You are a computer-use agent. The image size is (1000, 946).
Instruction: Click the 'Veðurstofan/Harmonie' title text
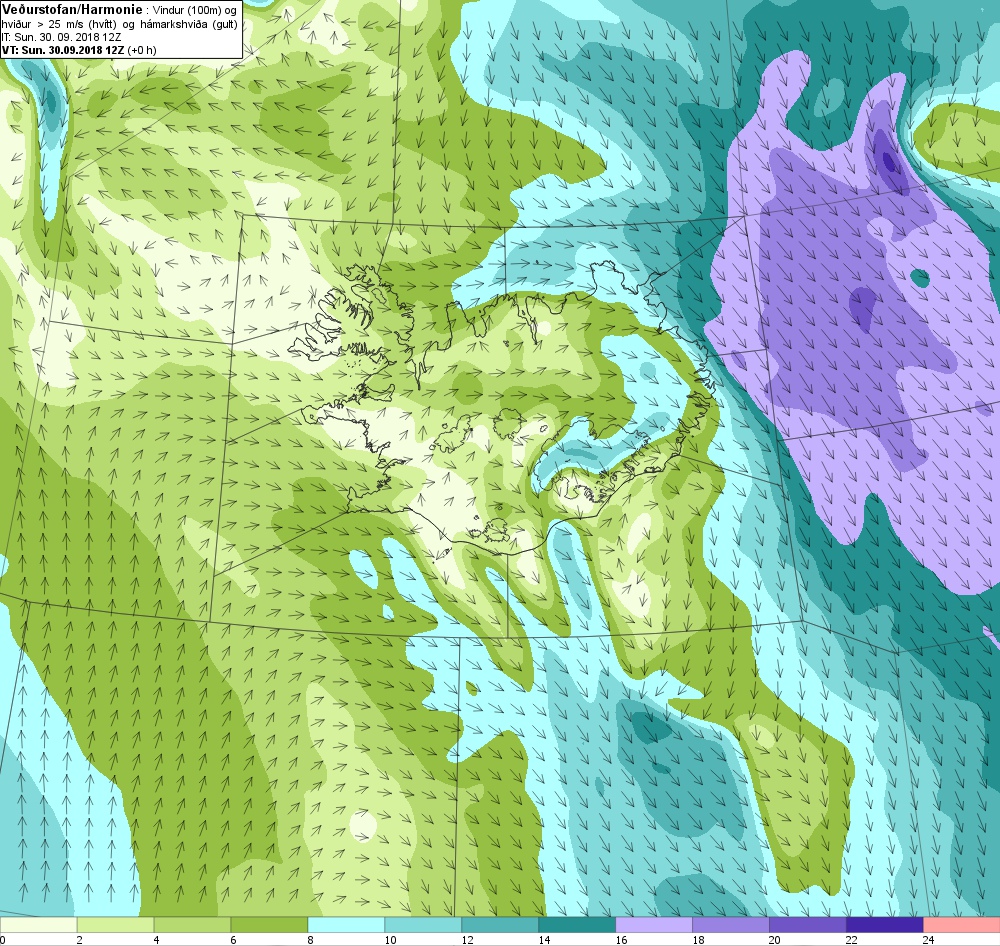click(x=71, y=10)
